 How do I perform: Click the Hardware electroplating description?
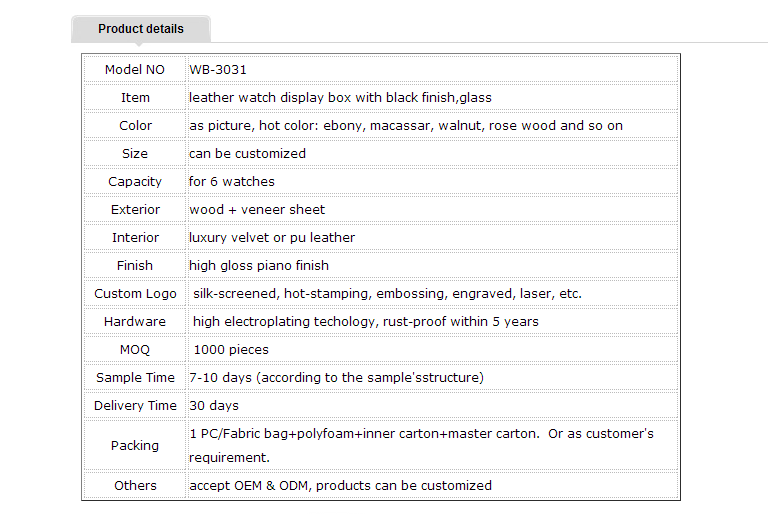point(366,321)
